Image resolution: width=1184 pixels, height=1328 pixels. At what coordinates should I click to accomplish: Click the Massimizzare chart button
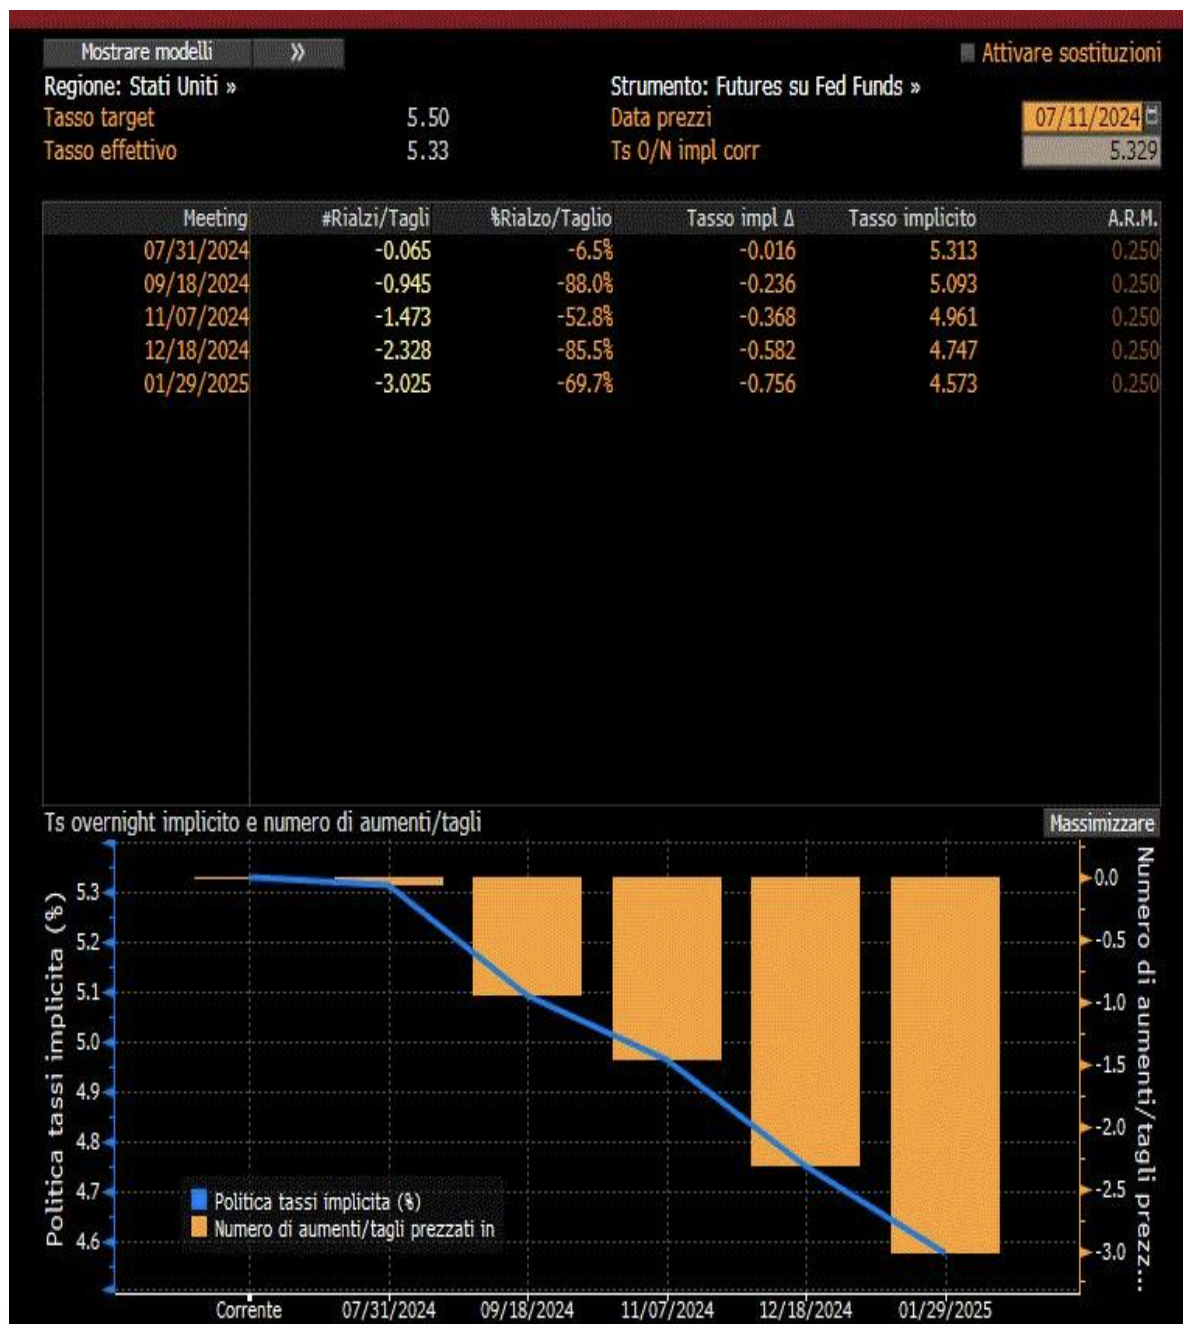tap(1101, 823)
